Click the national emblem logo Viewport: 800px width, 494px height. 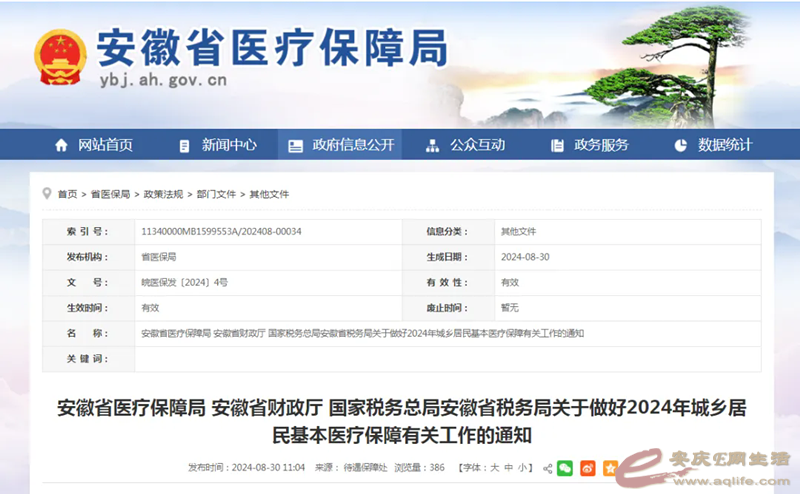click(60, 58)
